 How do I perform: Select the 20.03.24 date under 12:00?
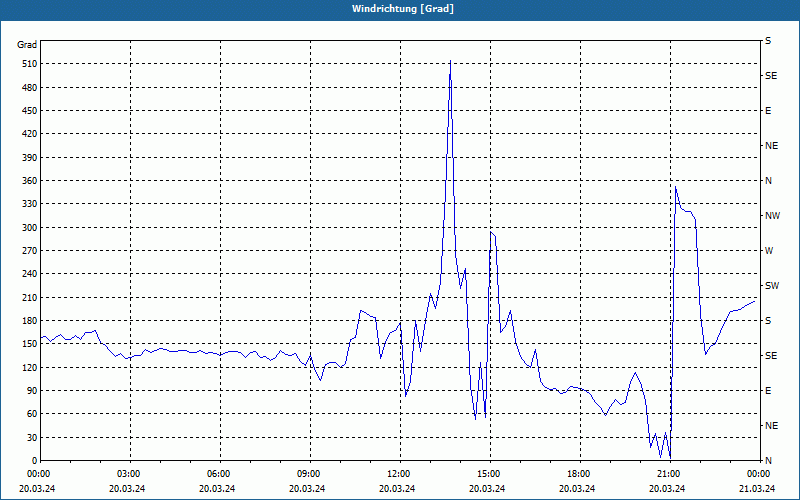397,489
